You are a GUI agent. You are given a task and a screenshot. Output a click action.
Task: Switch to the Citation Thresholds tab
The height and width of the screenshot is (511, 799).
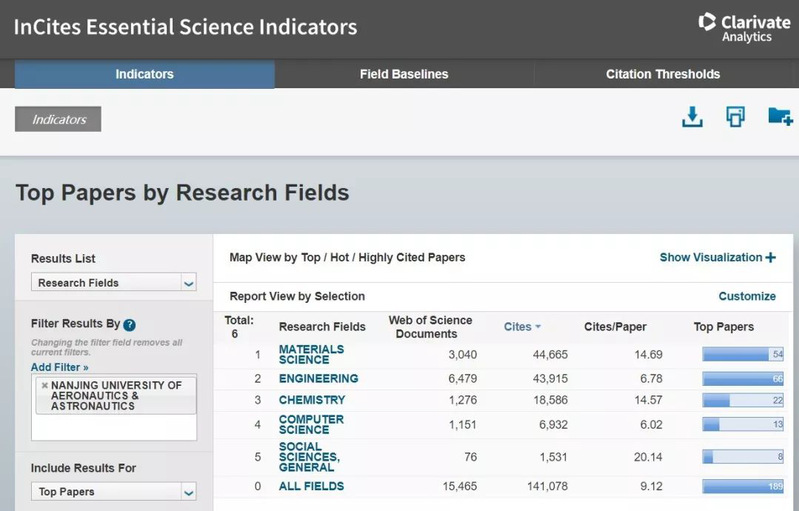[662, 74]
